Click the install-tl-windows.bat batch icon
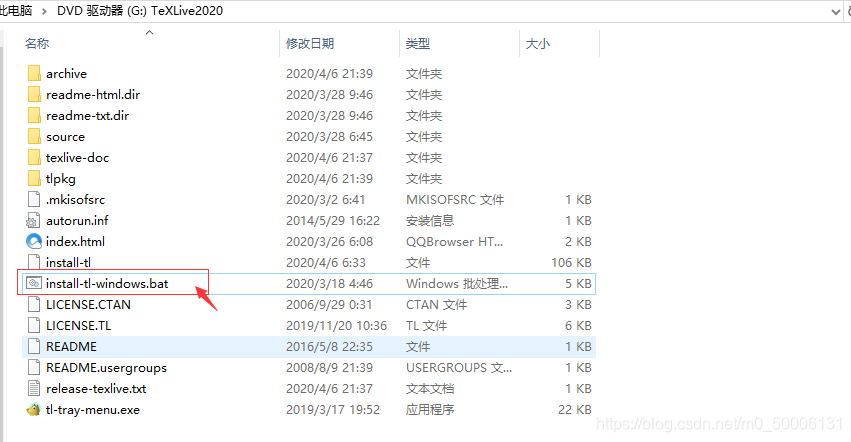The height and width of the screenshot is (442, 851). [x=34, y=283]
